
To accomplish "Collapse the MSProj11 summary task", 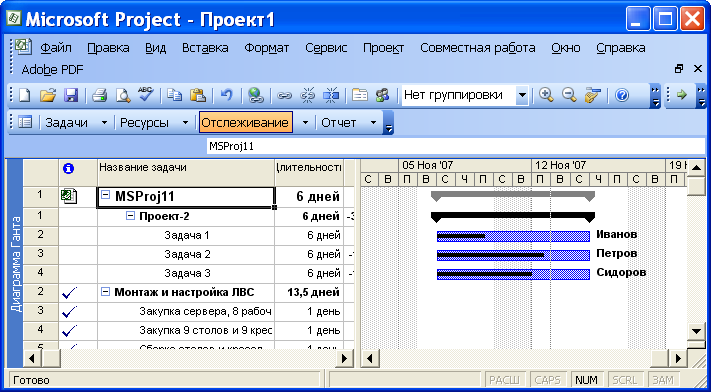I will [105, 196].
